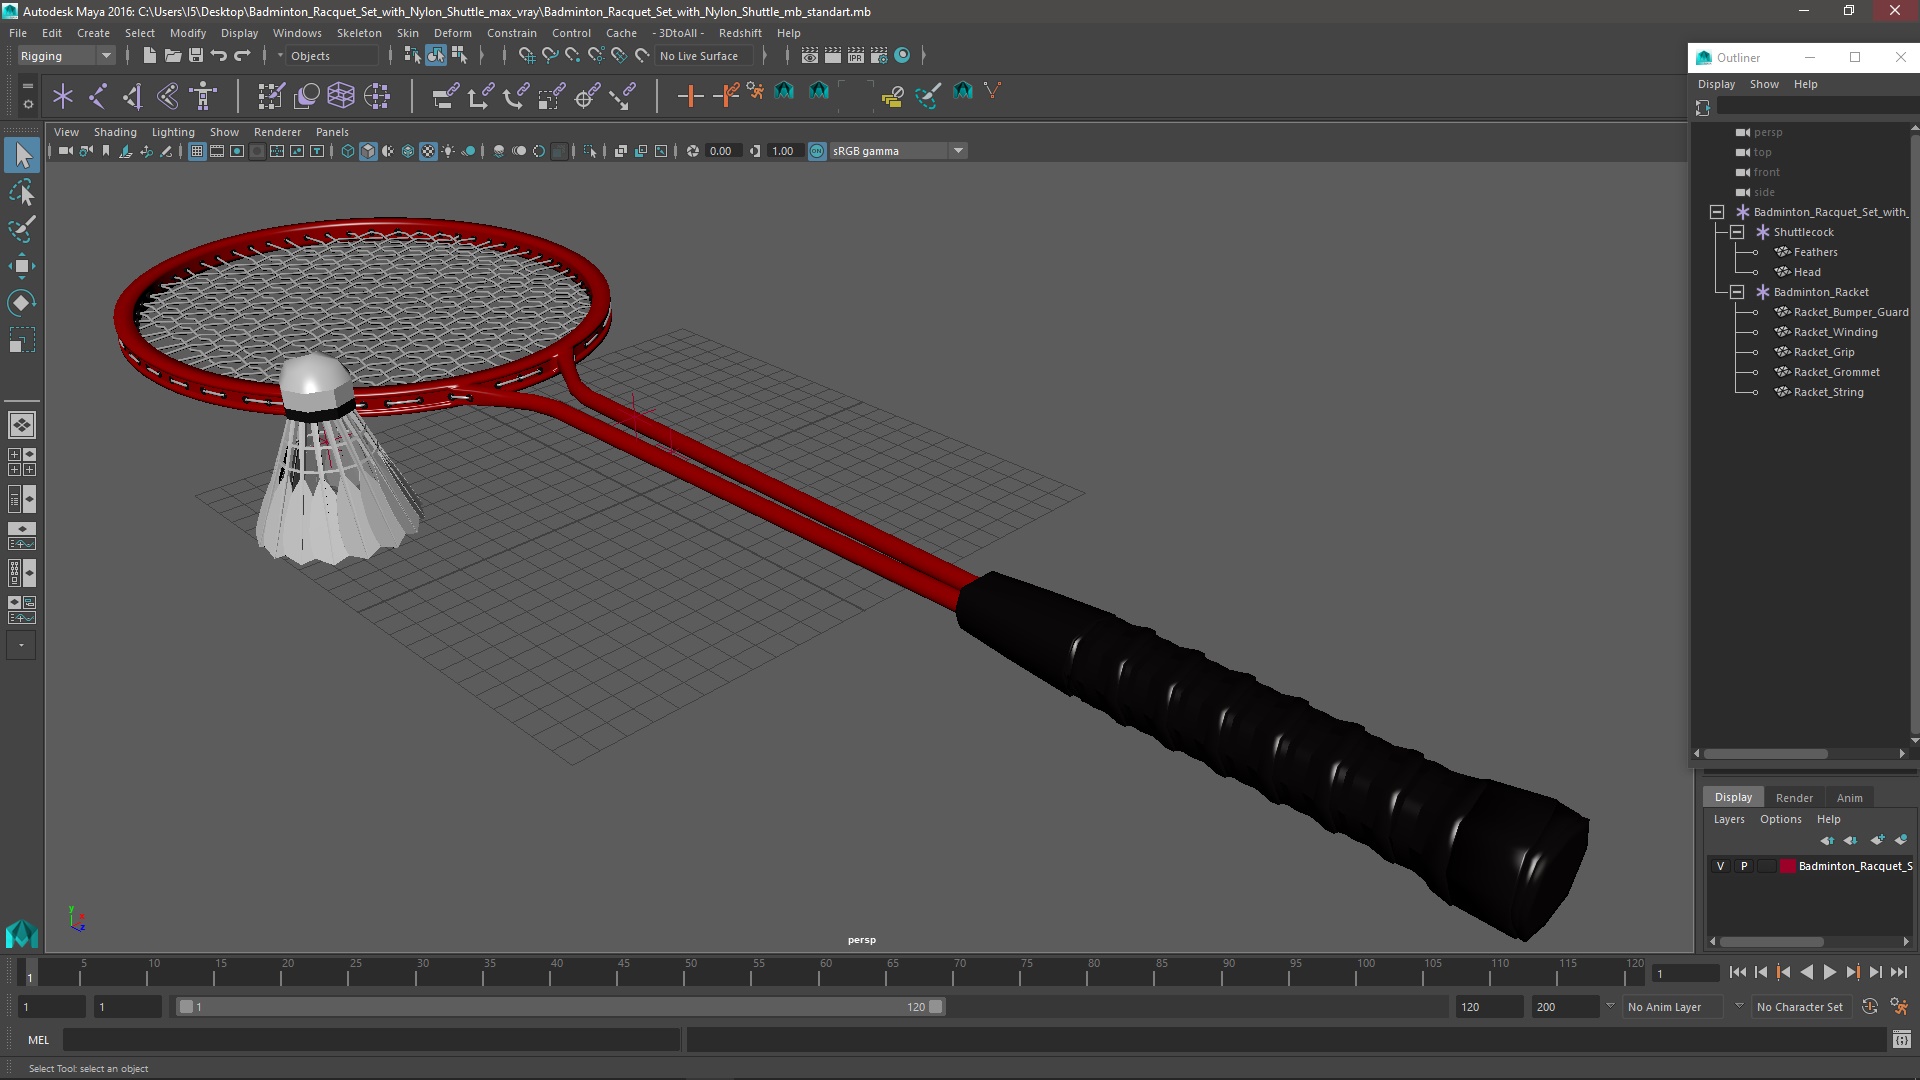Toggle Isolate Select in panel toolbar
Screen dimensions: 1920x1080
tap(590, 151)
